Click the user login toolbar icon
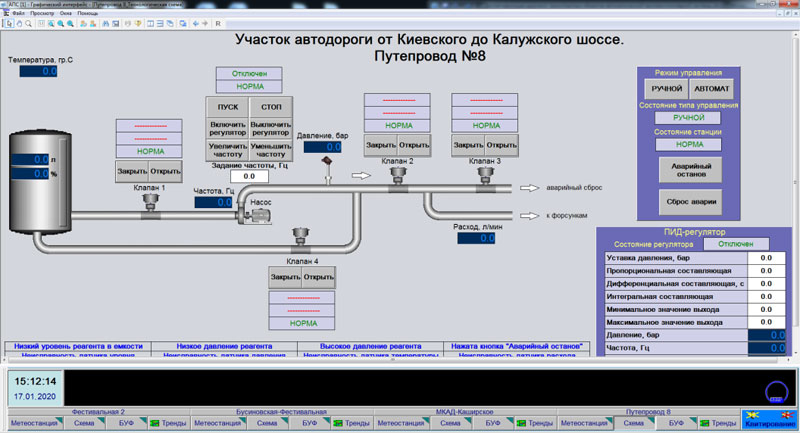Viewport: 800px width, 433px height. [x=83, y=23]
